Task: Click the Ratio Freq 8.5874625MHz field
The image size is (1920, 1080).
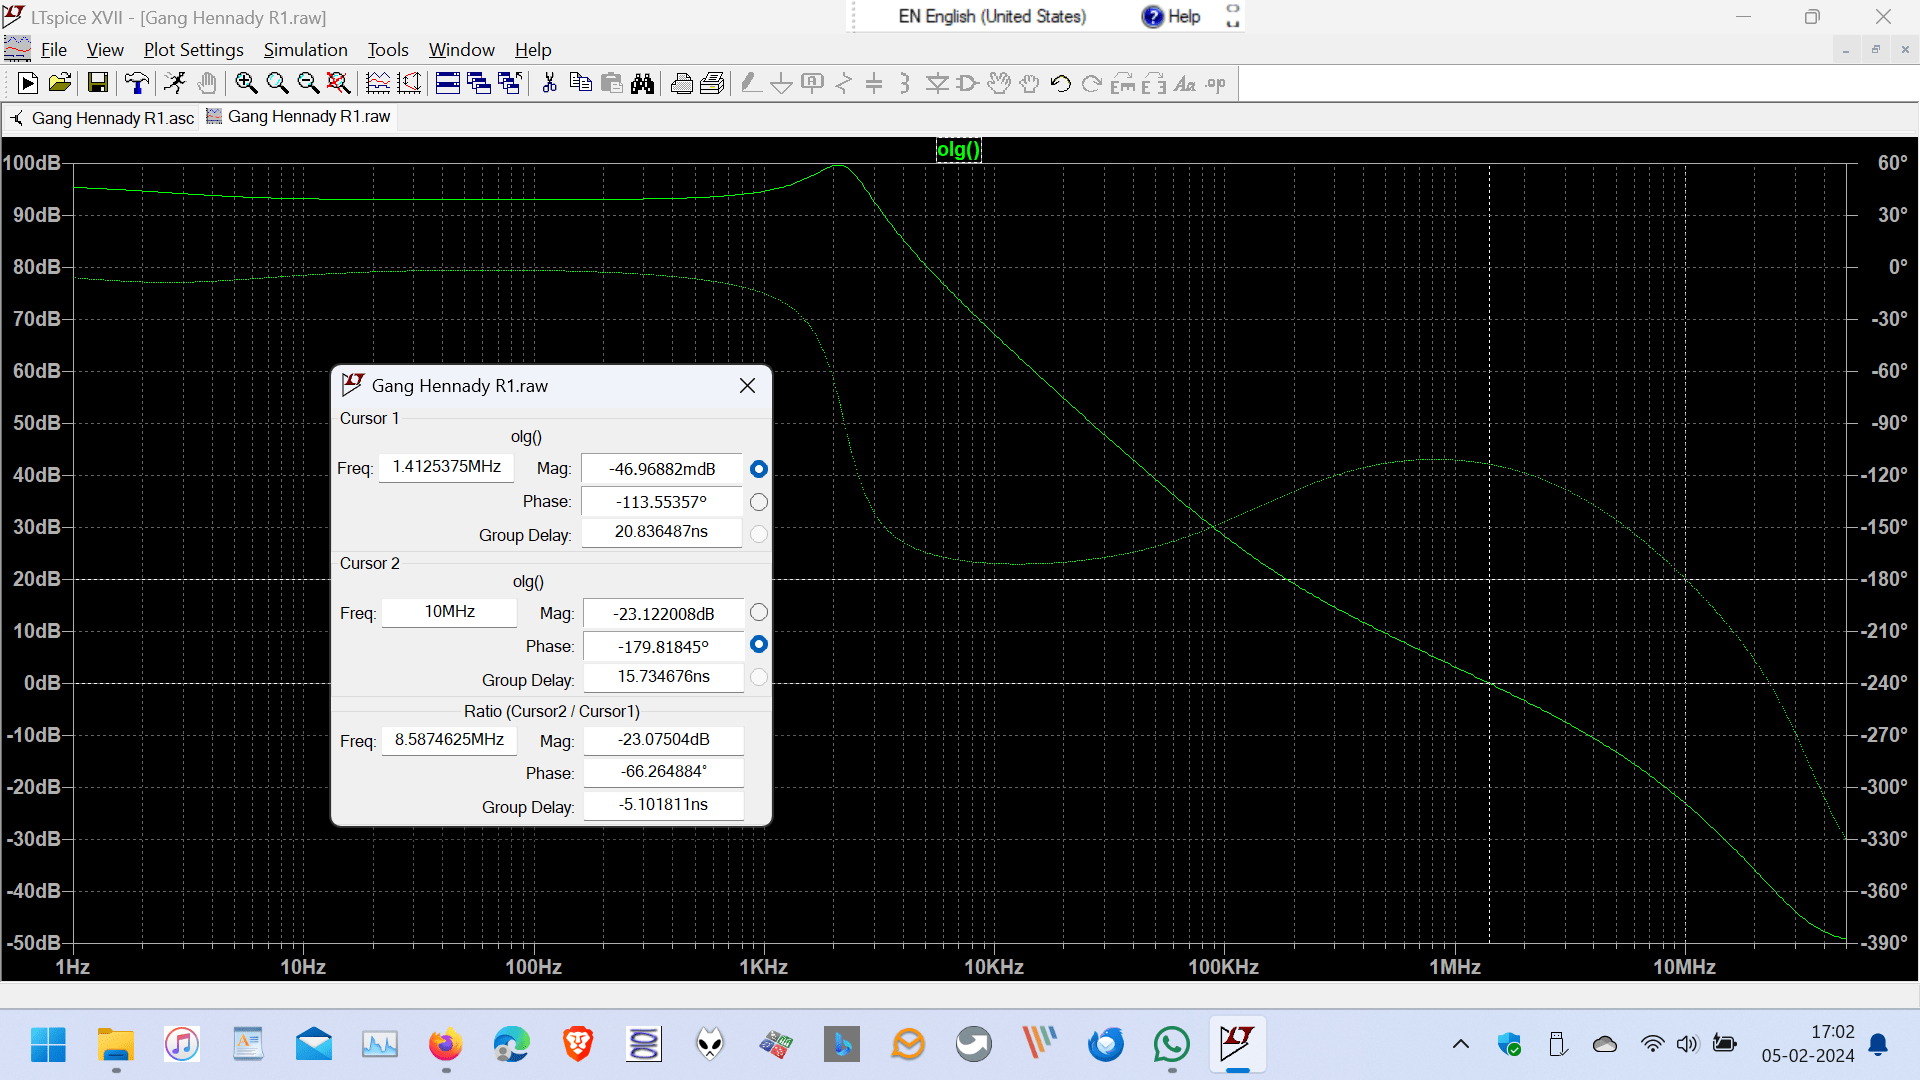Action: 449,740
